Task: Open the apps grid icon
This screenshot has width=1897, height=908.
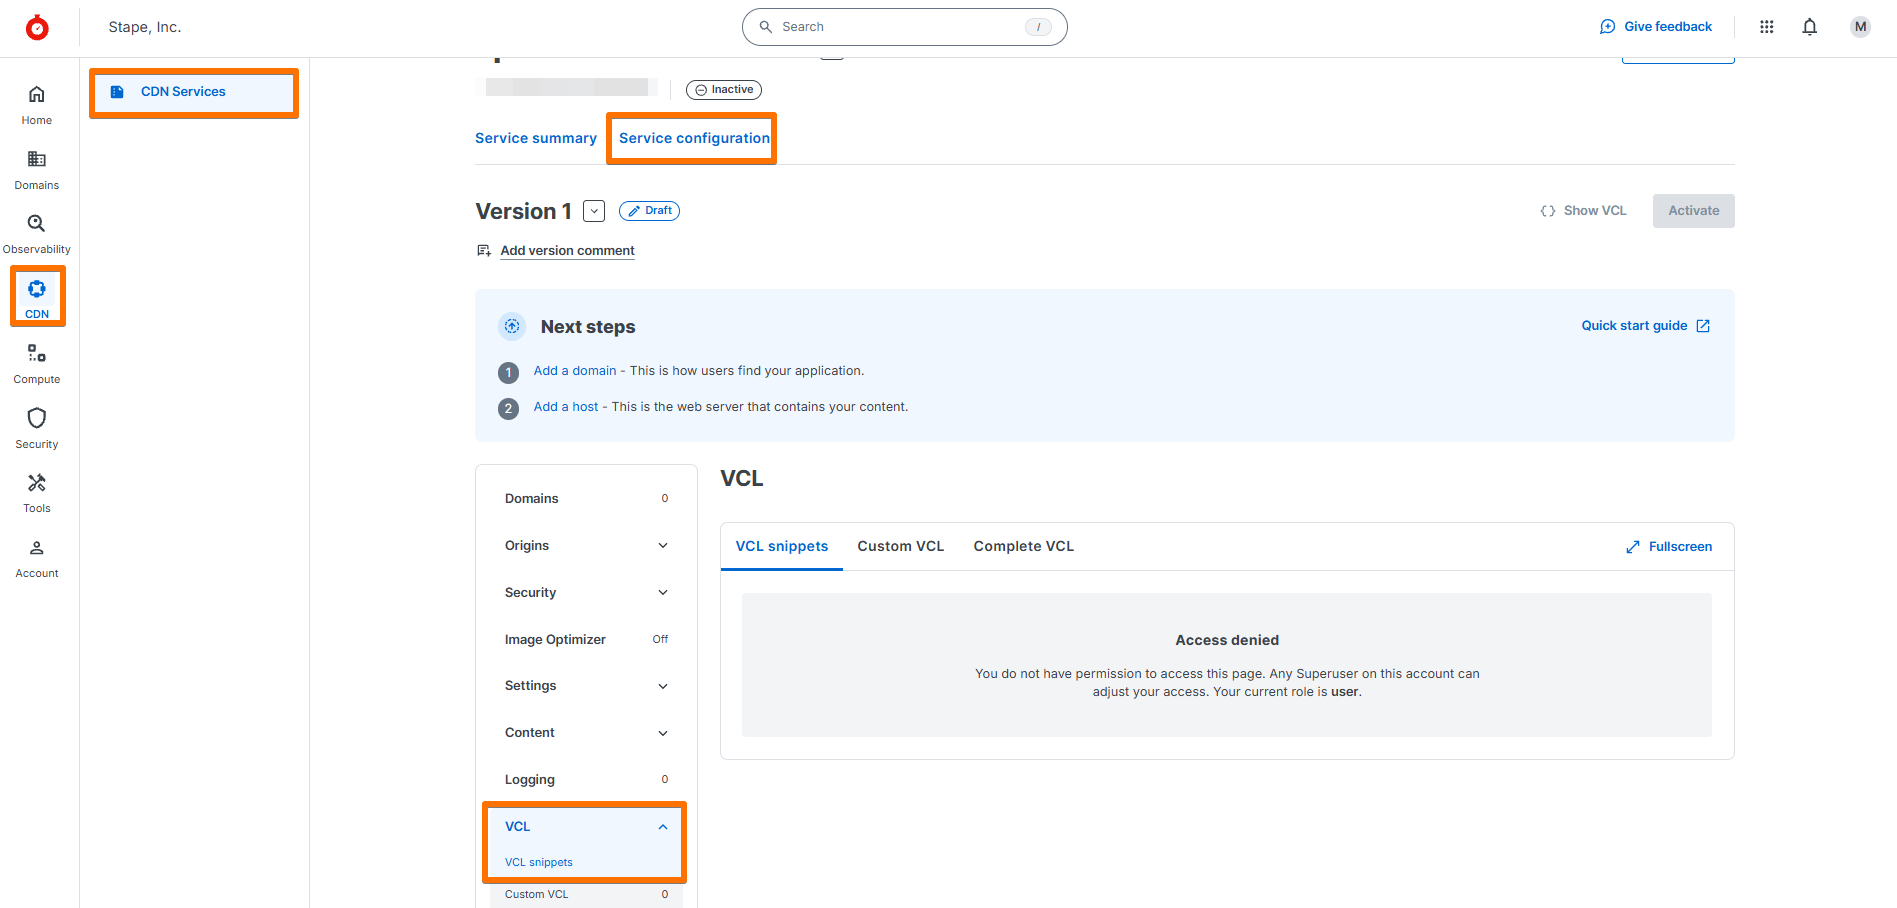Action: tap(1767, 27)
